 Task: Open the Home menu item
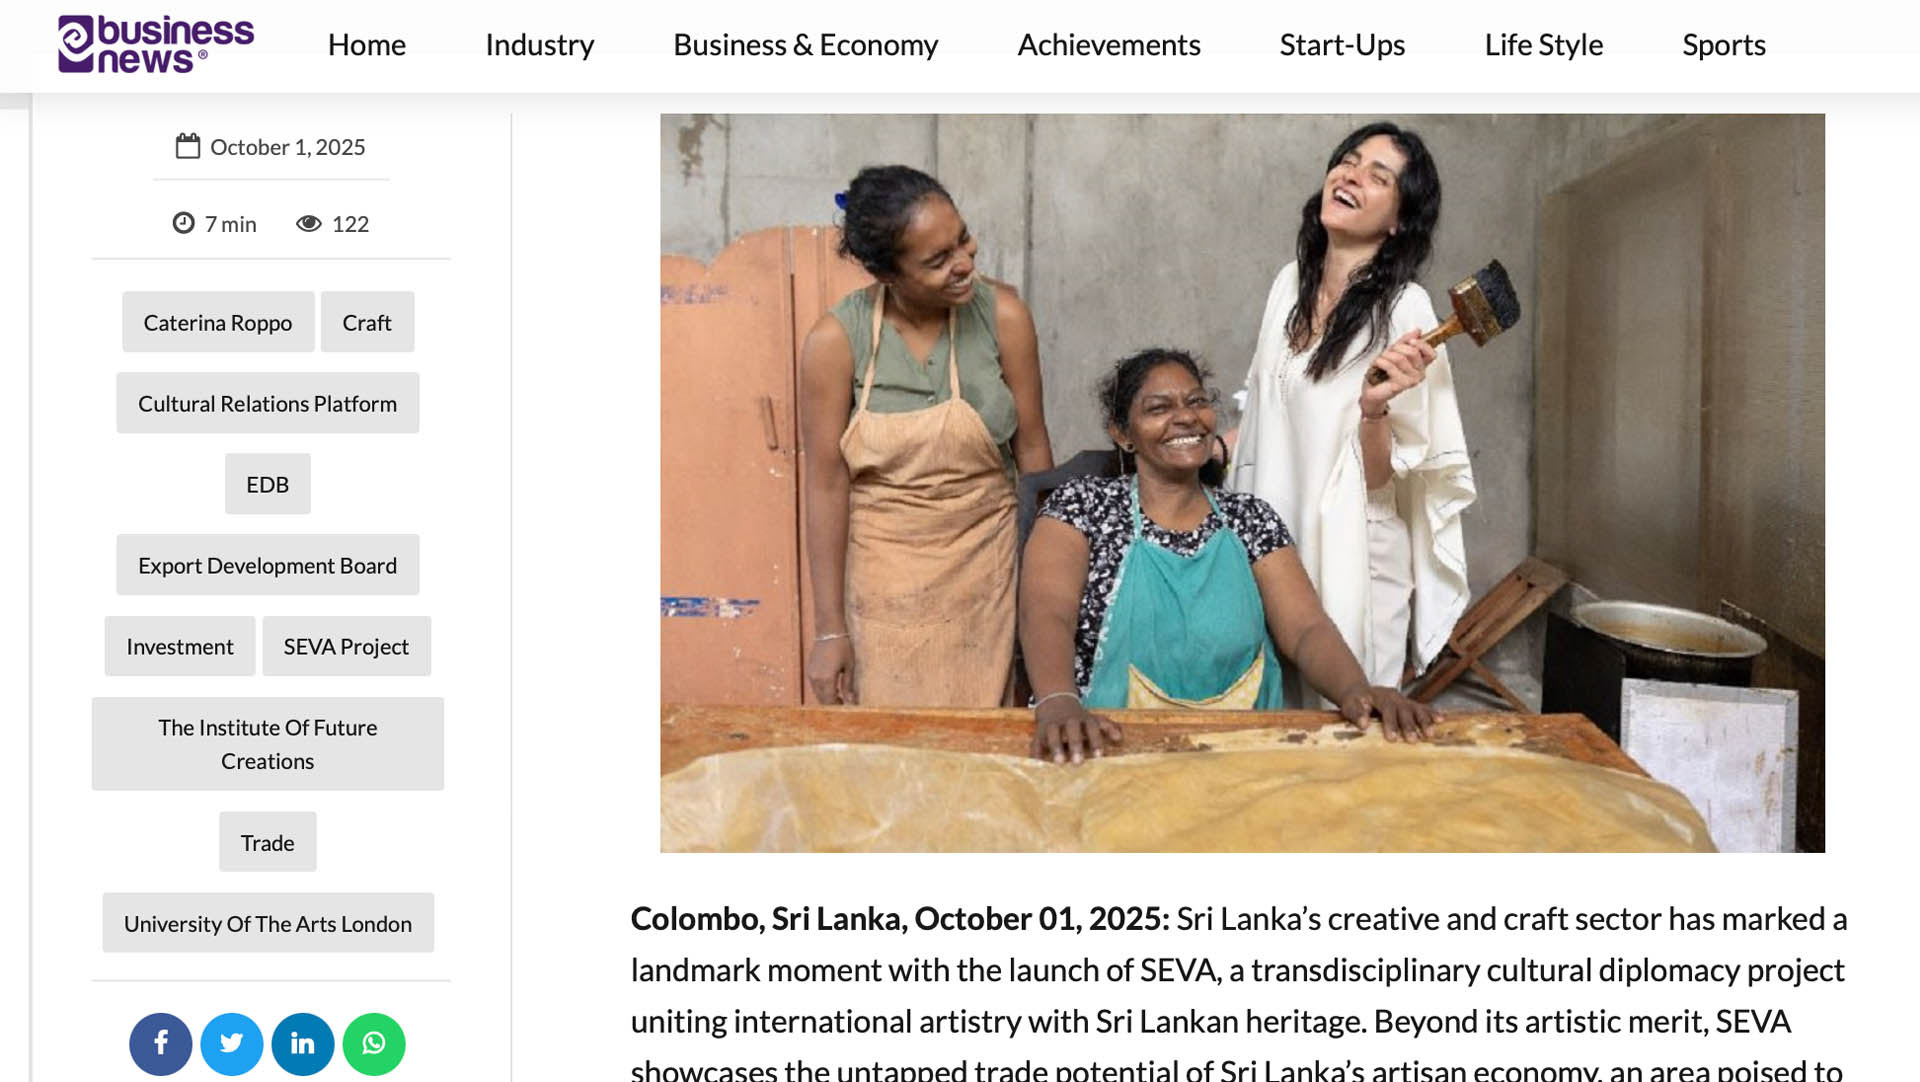click(x=366, y=45)
